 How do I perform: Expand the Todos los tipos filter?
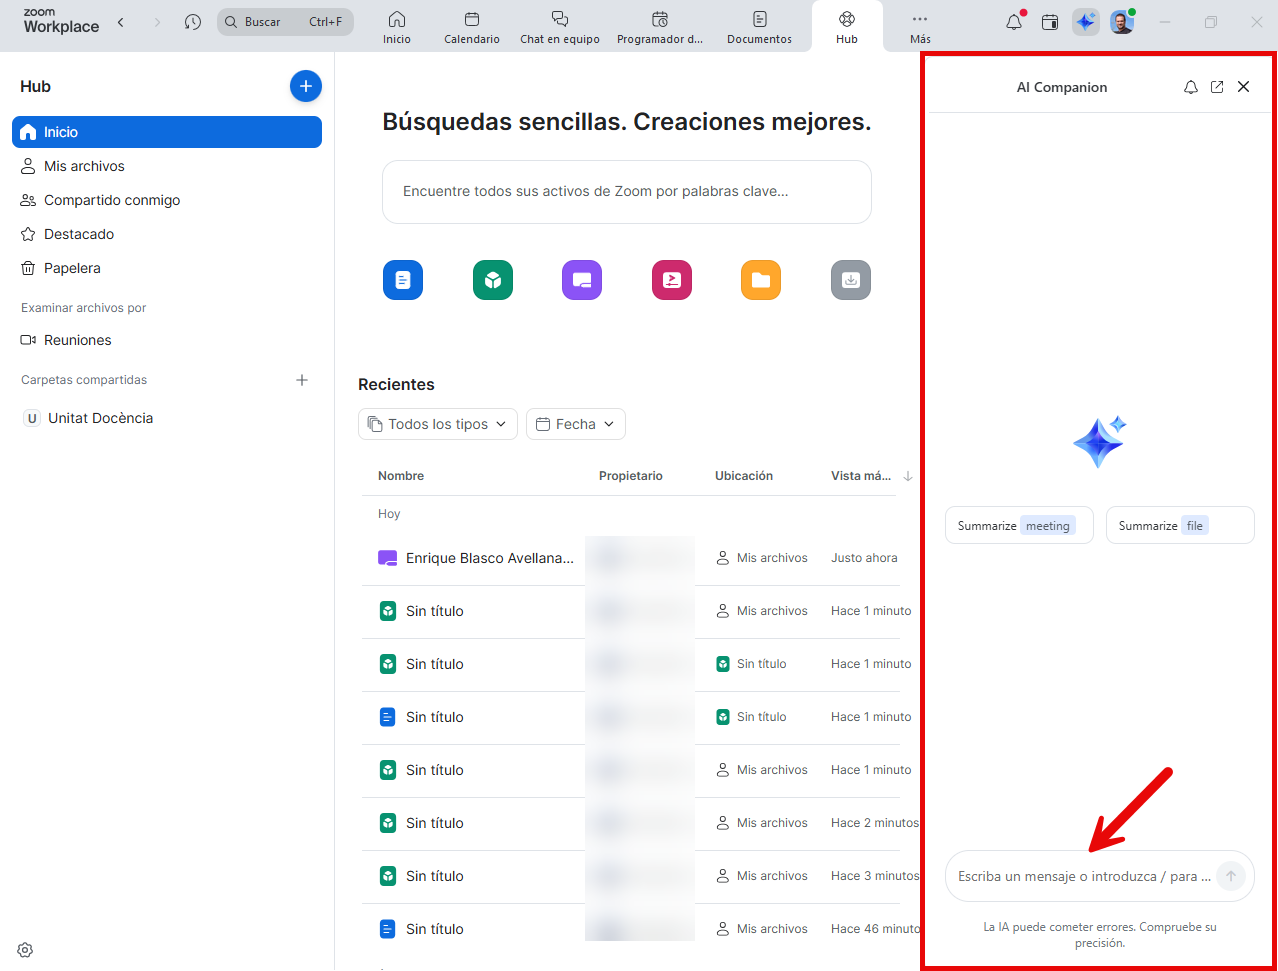(x=438, y=424)
